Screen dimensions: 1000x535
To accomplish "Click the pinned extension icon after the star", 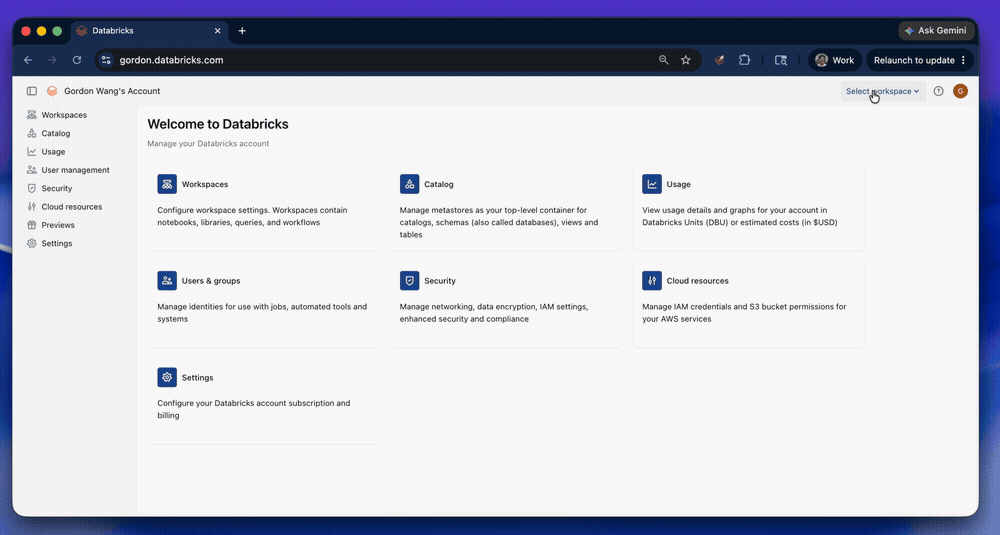I will [719, 60].
